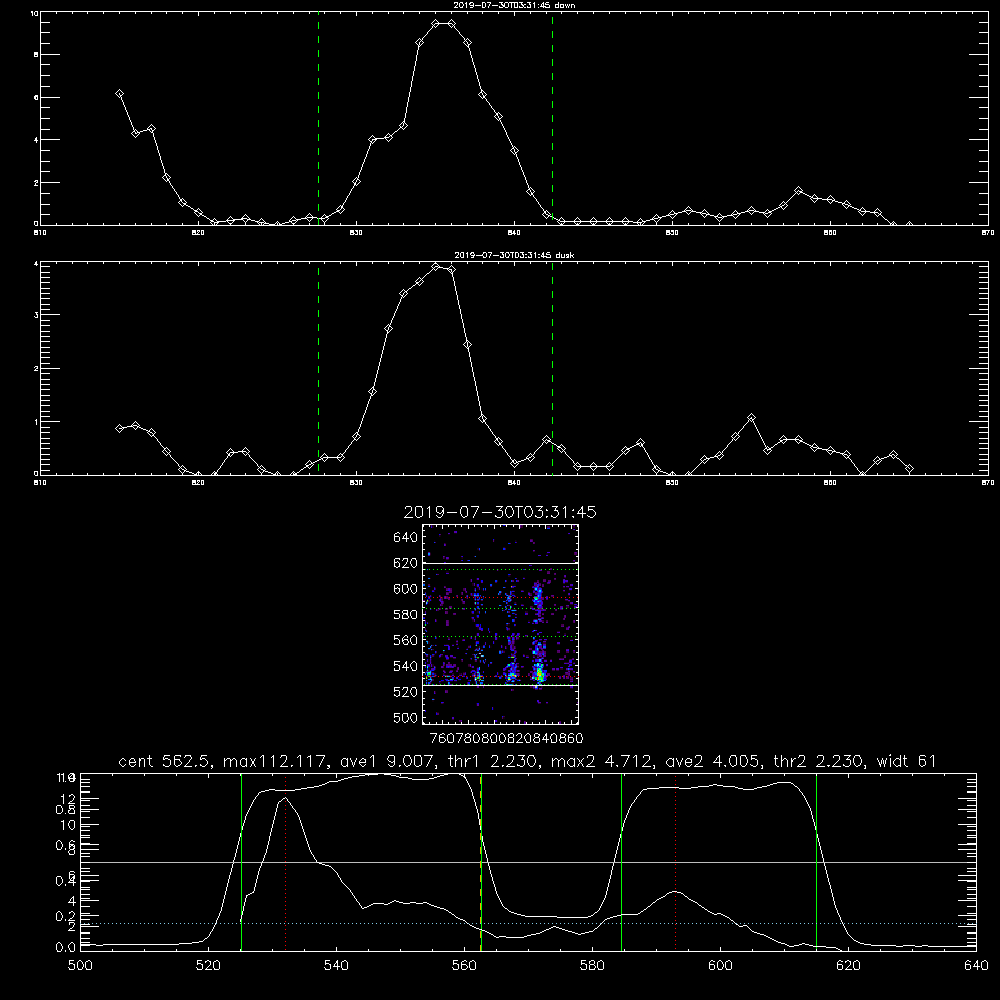Click x-axis label '600' of bottom plot
Screen dimensions: 1000x1000
tap(720, 966)
